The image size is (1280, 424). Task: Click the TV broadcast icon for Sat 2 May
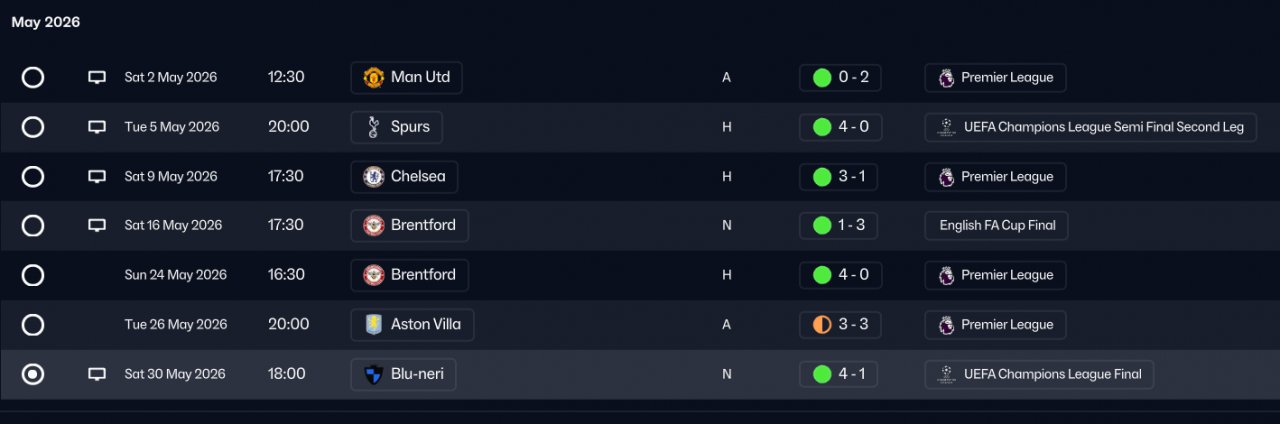click(97, 78)
